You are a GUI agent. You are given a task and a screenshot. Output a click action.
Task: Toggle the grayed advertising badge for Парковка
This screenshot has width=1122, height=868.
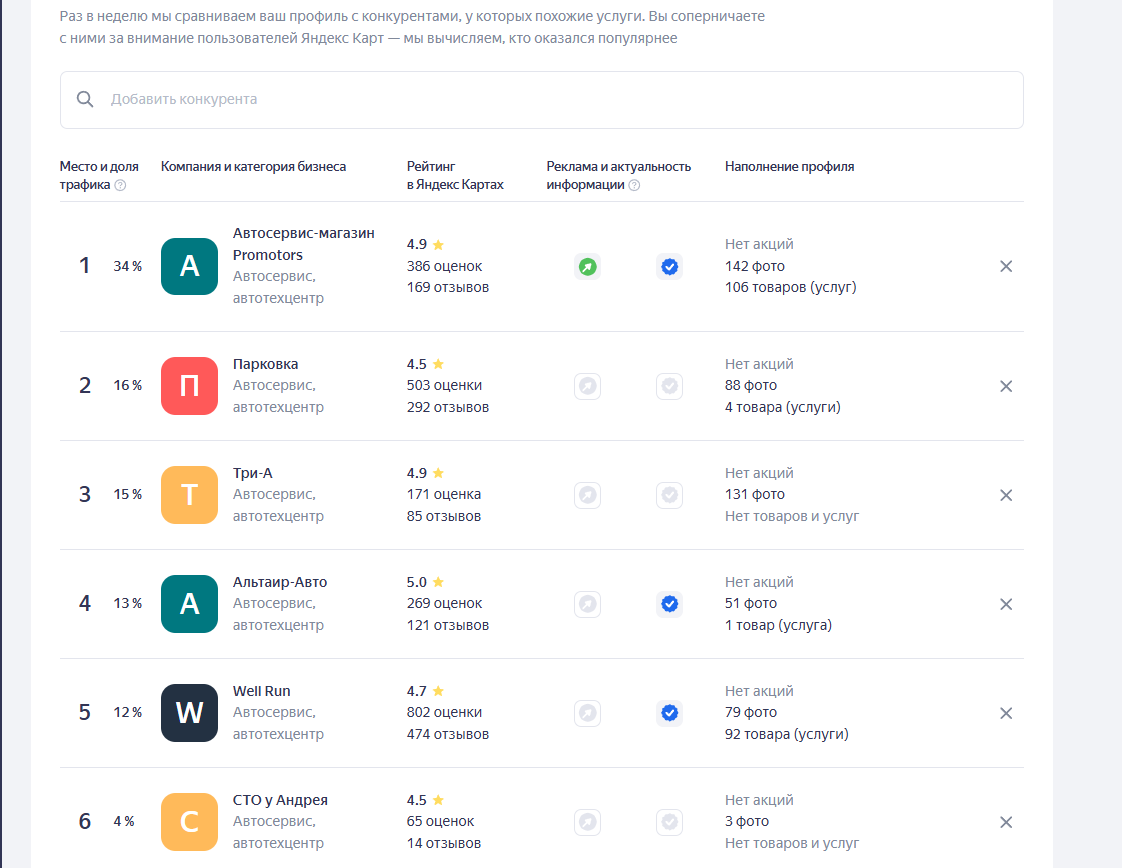coord(588,386)
